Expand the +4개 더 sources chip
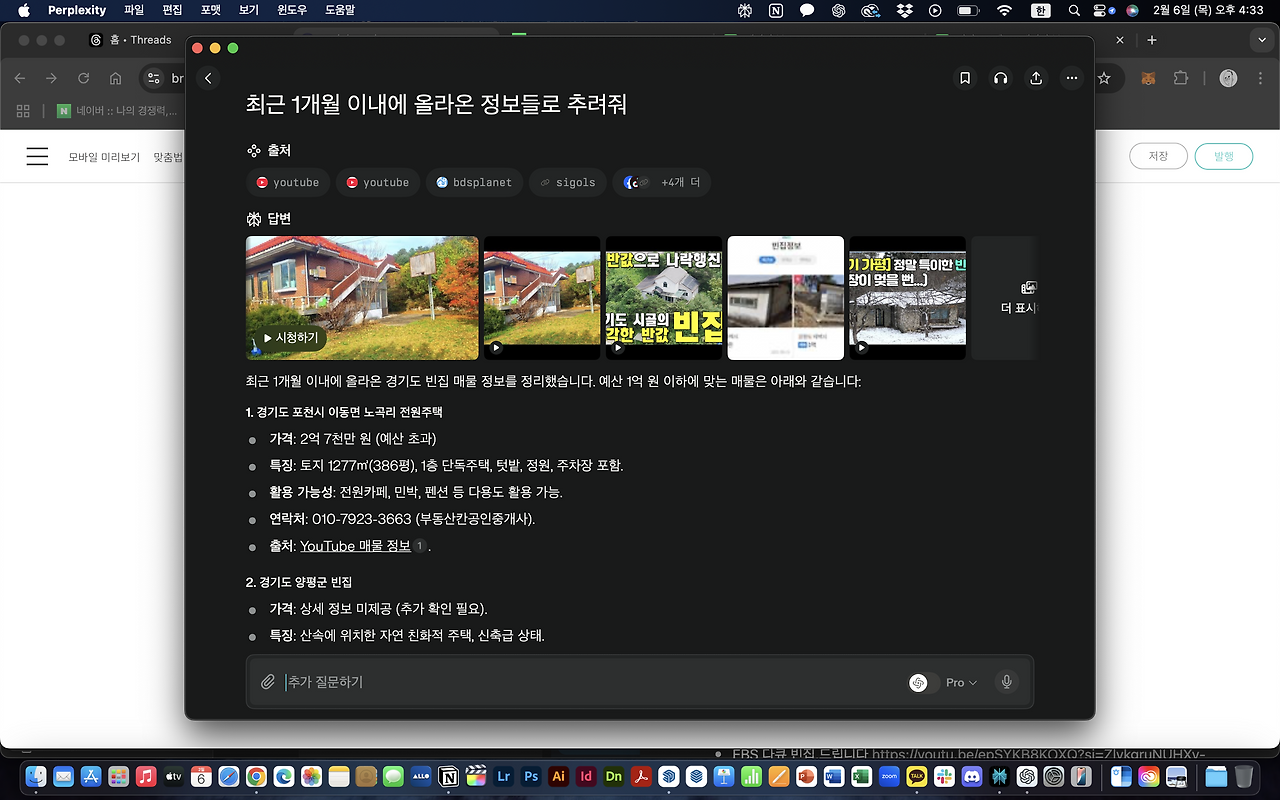1280x800 pixels. (662, 182)
